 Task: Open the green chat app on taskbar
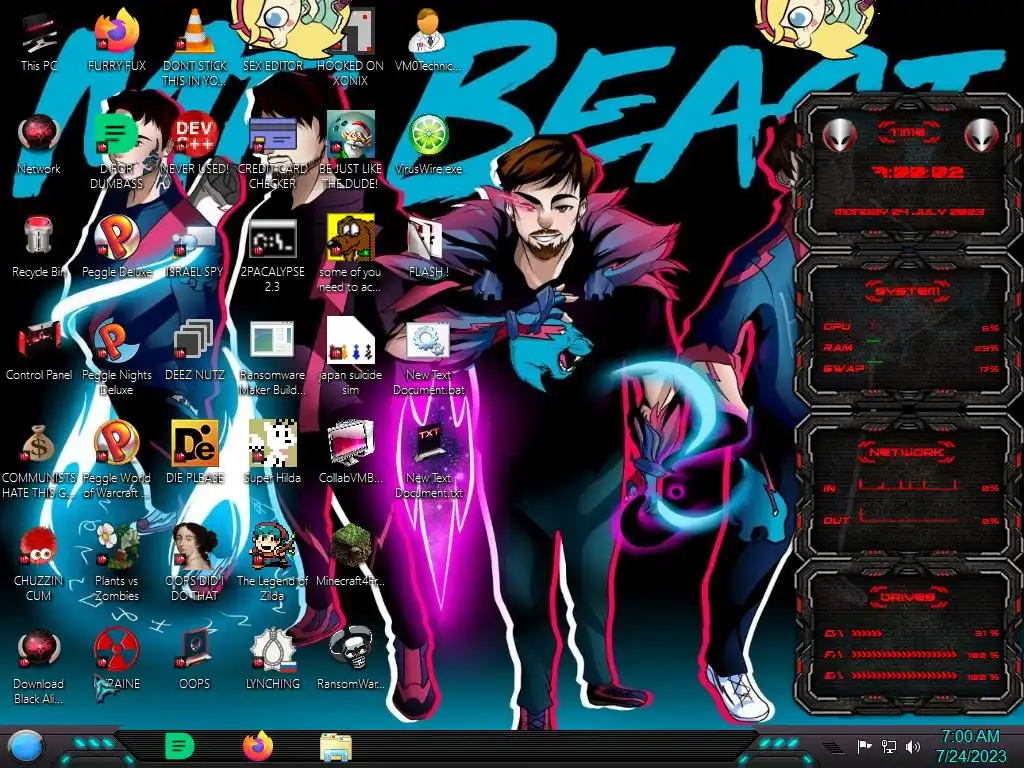coord(180,746)
